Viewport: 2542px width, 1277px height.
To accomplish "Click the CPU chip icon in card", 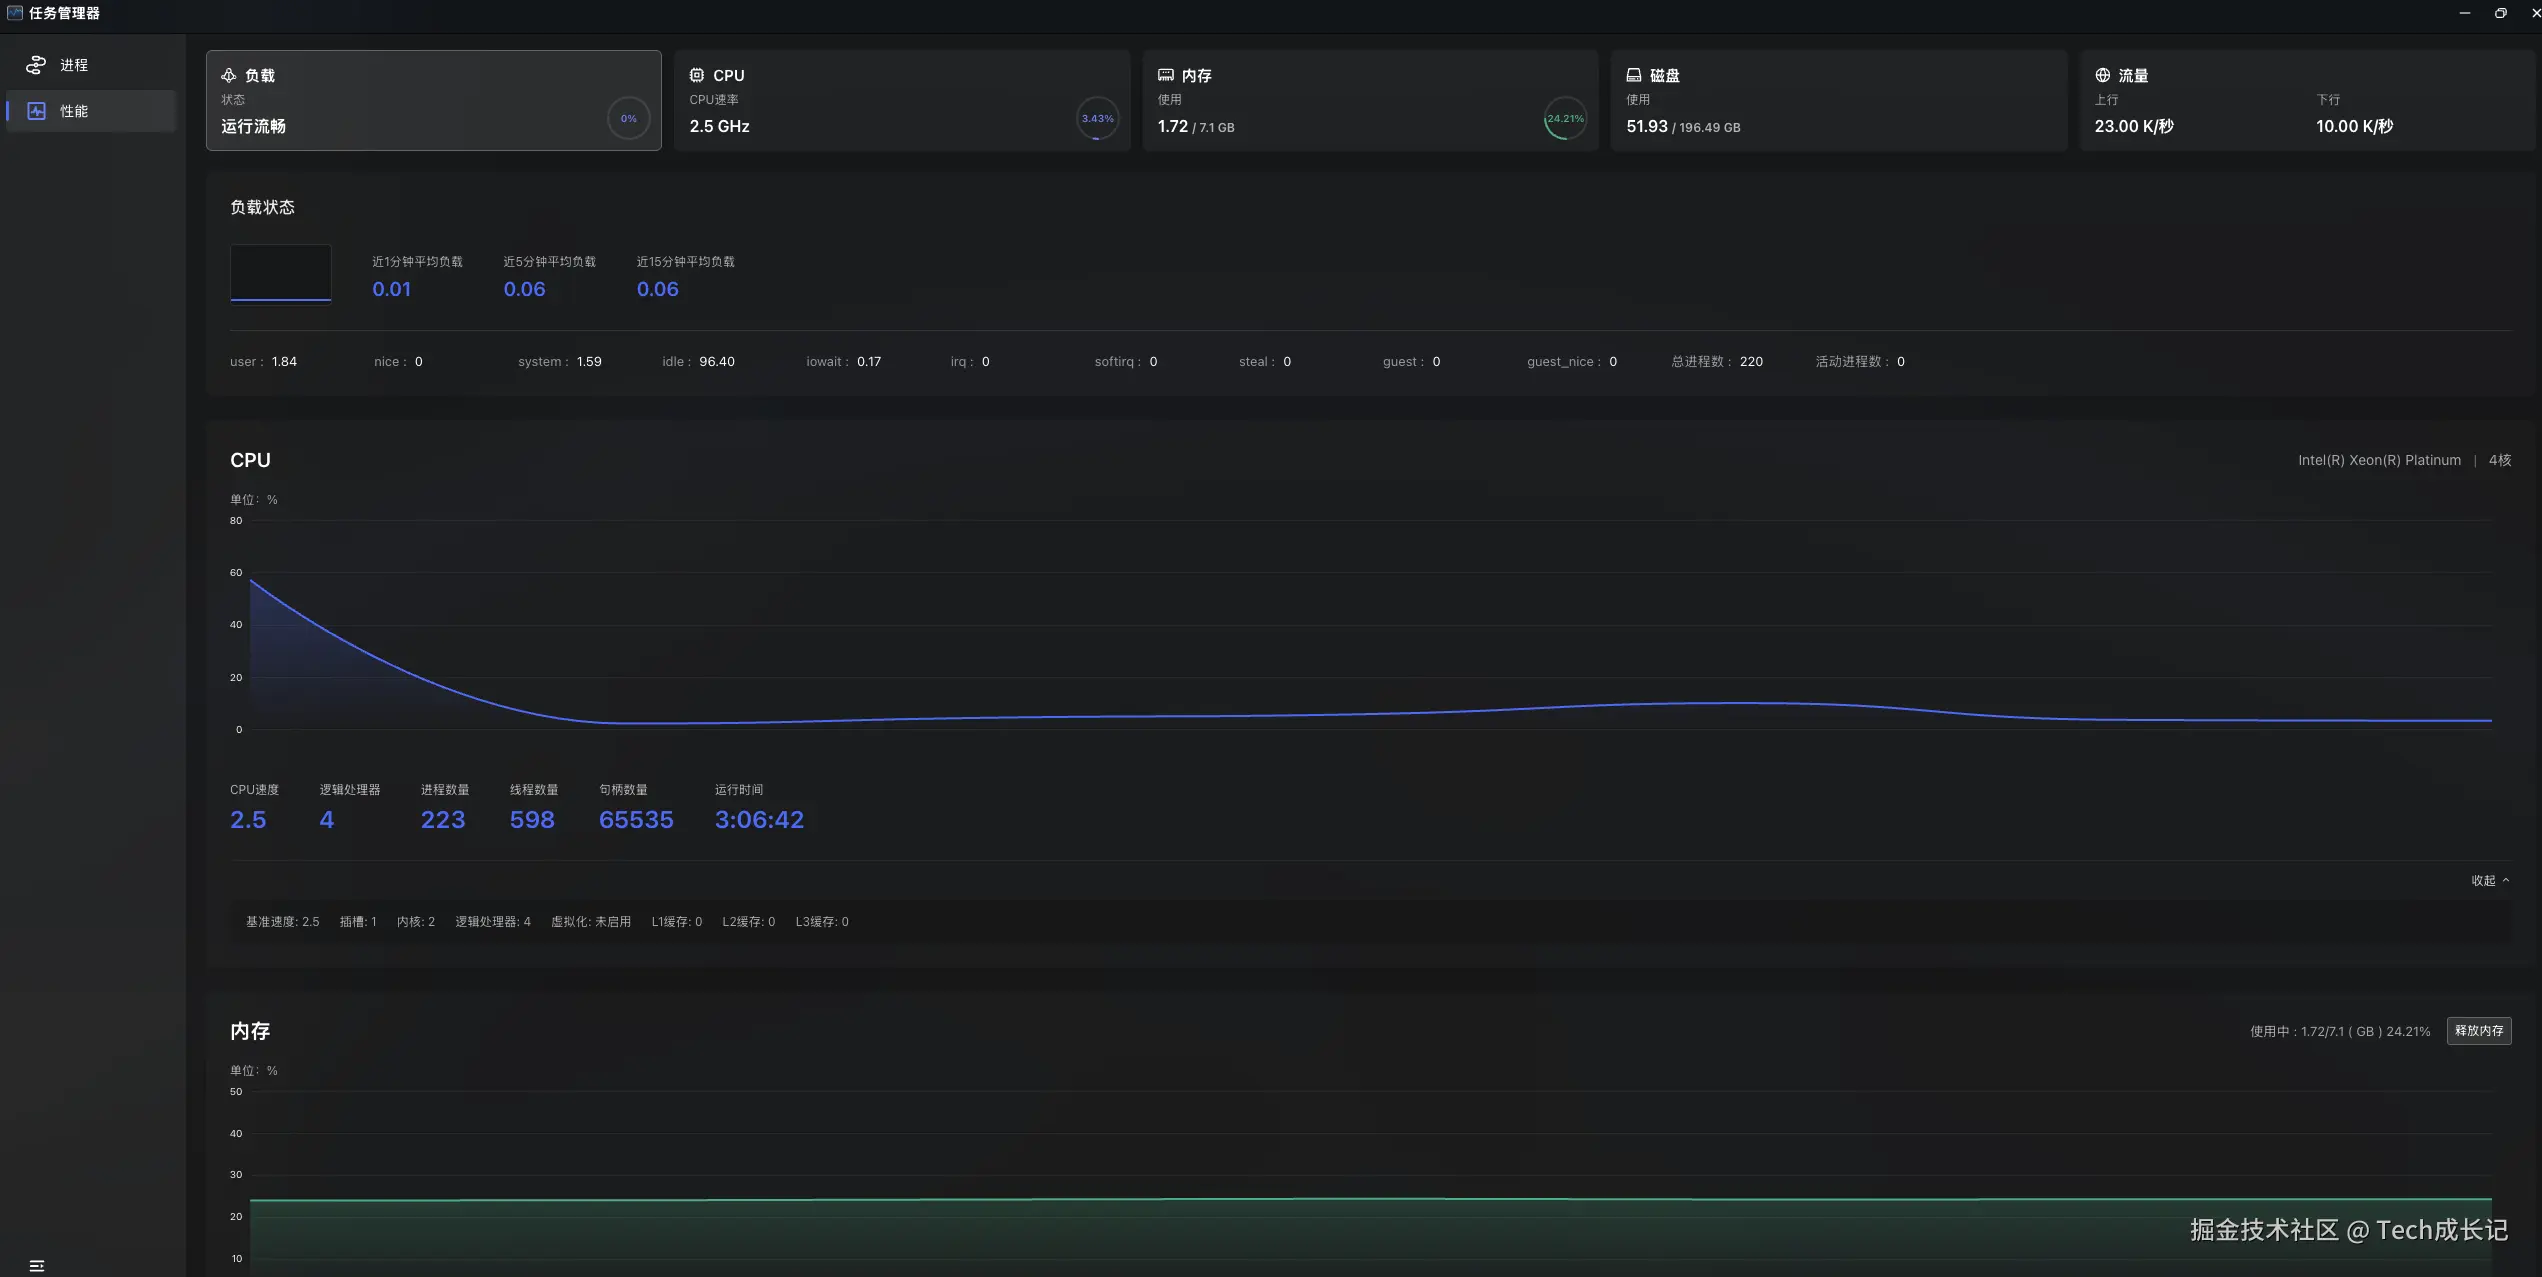I will pyautogui.click(x=697, y=76).
